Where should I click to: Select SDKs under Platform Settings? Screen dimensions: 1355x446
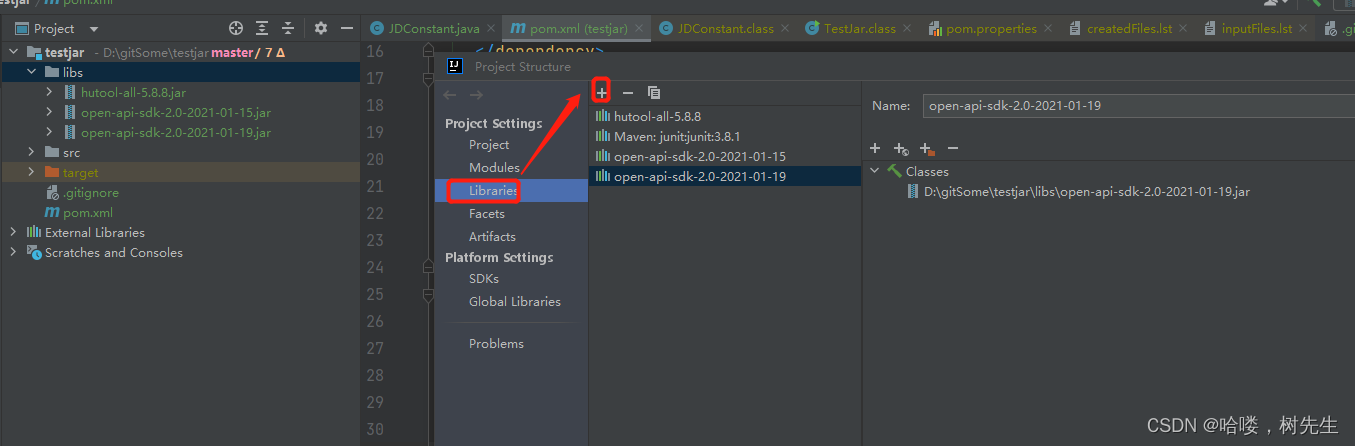coord(484,279)
